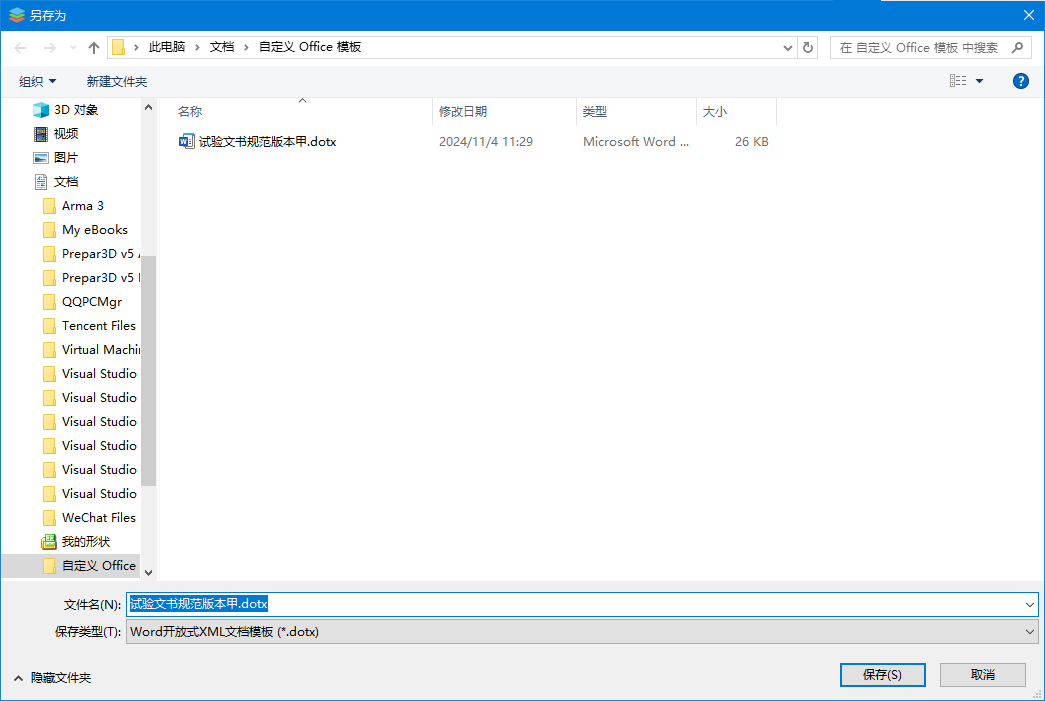
Task: Create a folder with 新建文件夹
Action: tap(117, 81)
